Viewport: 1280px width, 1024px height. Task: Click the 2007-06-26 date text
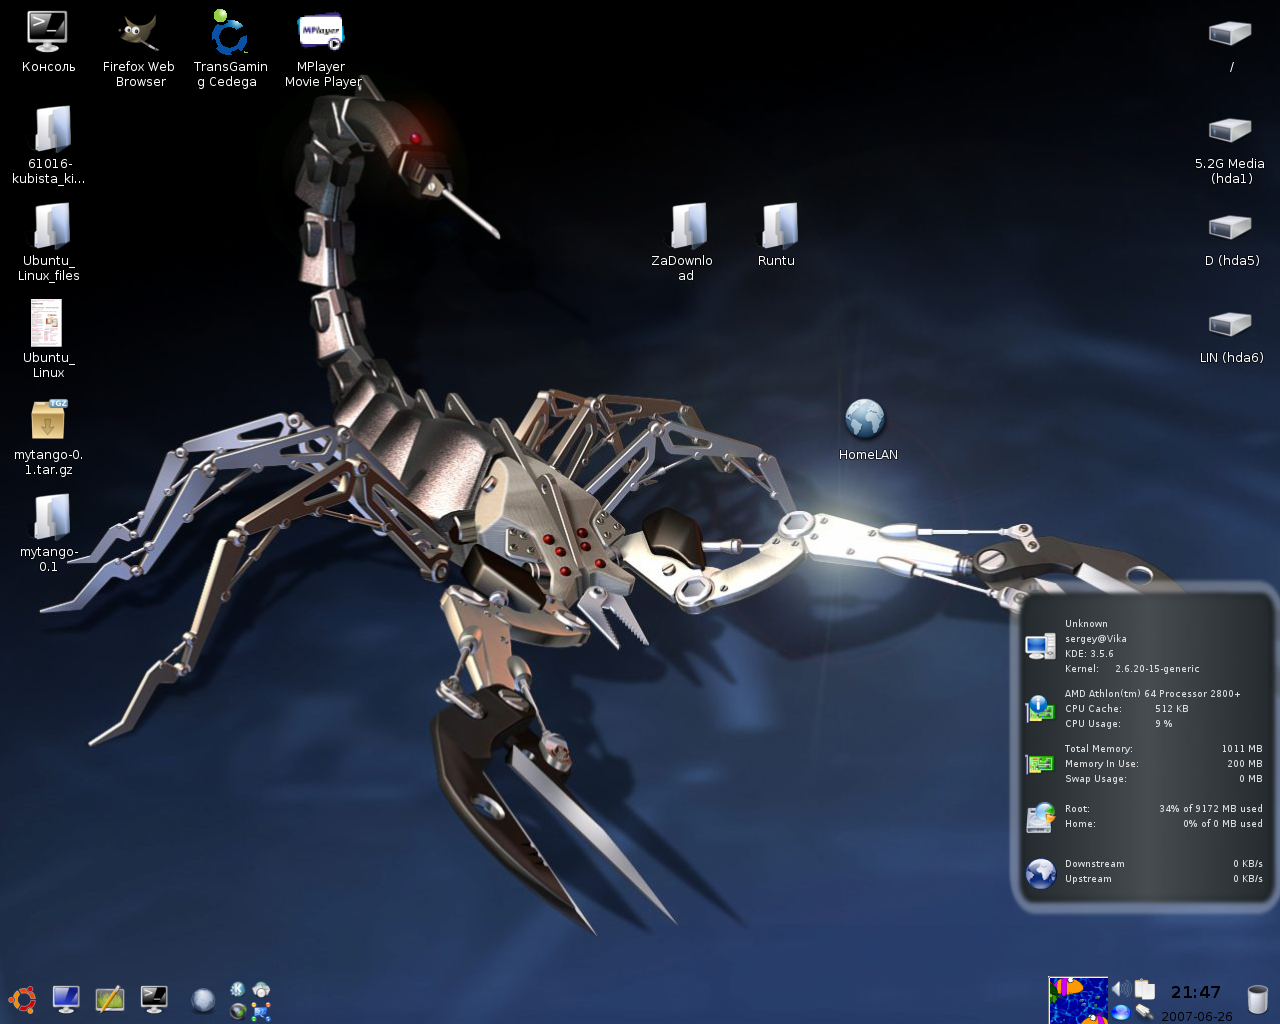1197,1016
